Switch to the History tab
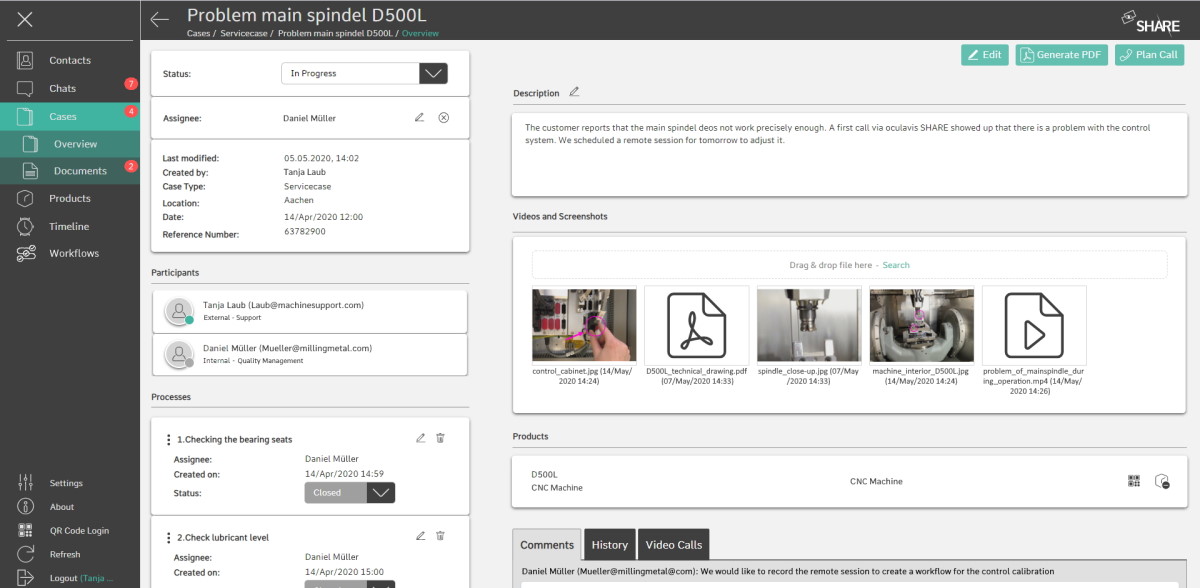Viewport: 1200px width, 588px height. (609, 545)
